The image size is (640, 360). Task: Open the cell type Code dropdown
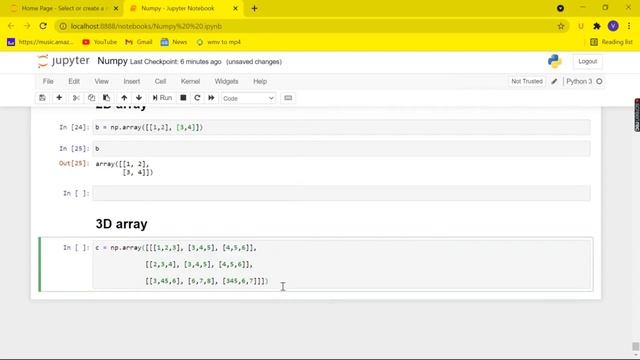[x=248, y=98]
